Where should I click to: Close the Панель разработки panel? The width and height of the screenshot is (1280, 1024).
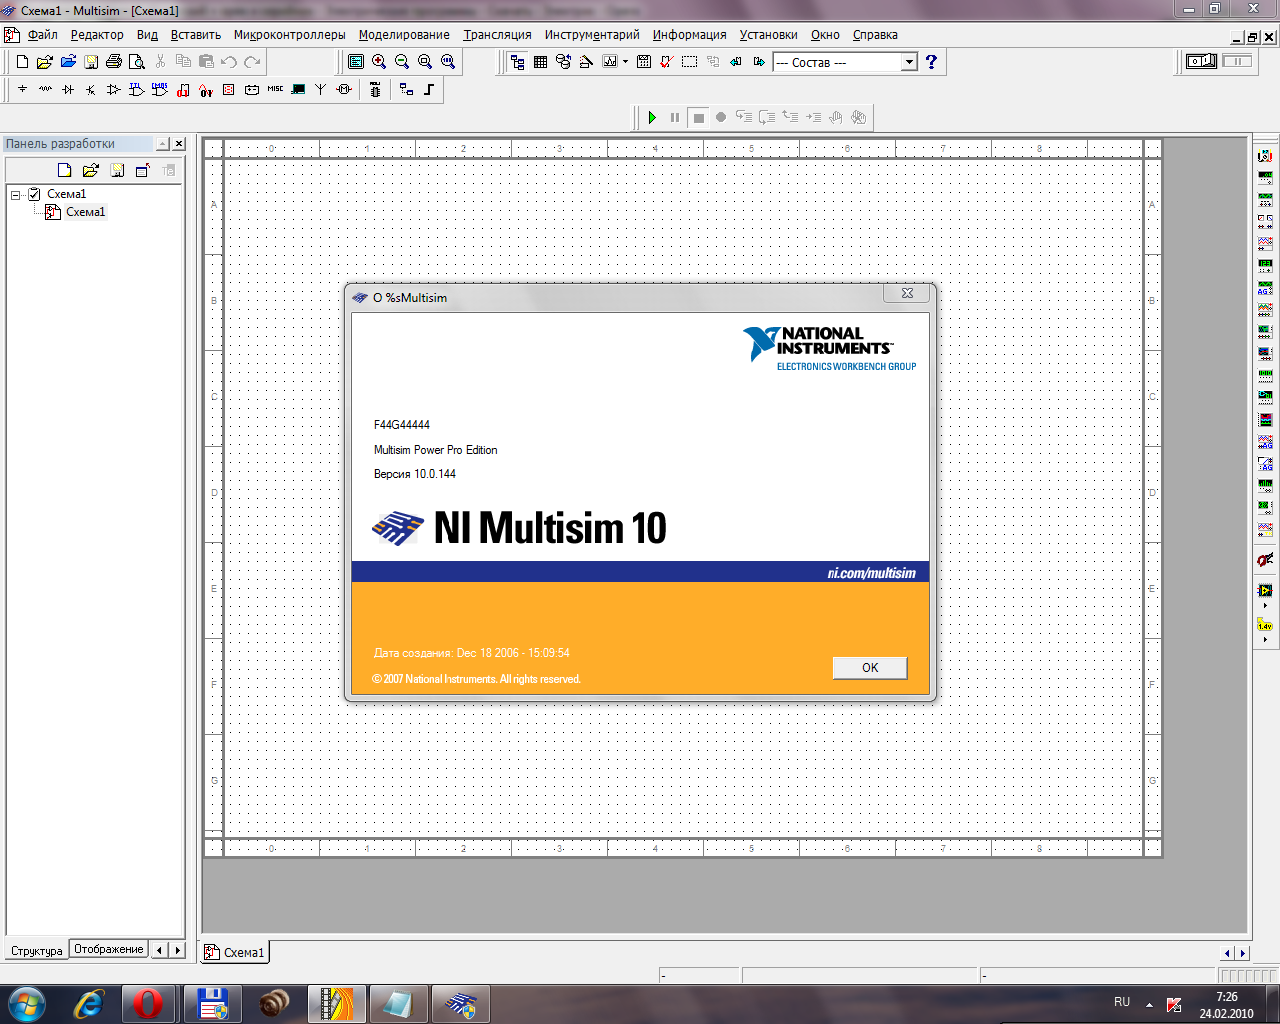179,144
